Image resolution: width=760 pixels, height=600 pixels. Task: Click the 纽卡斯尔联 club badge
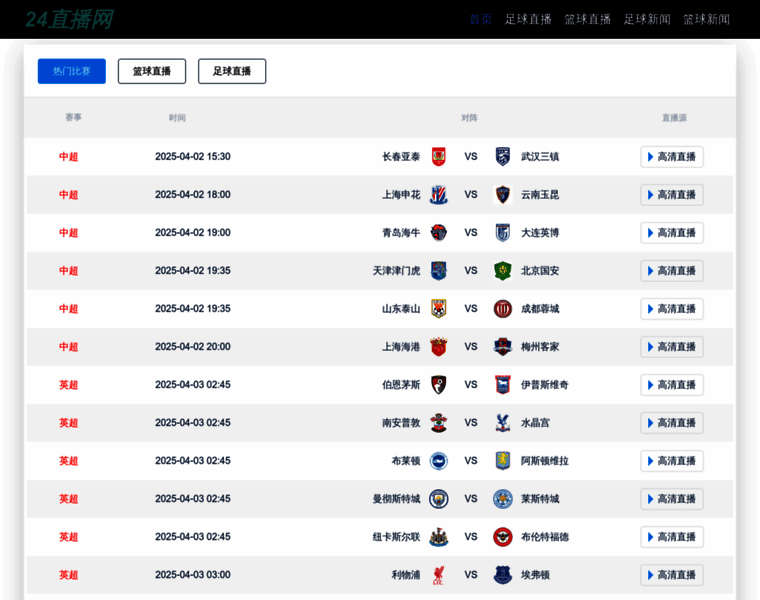(x=439, y=537)
